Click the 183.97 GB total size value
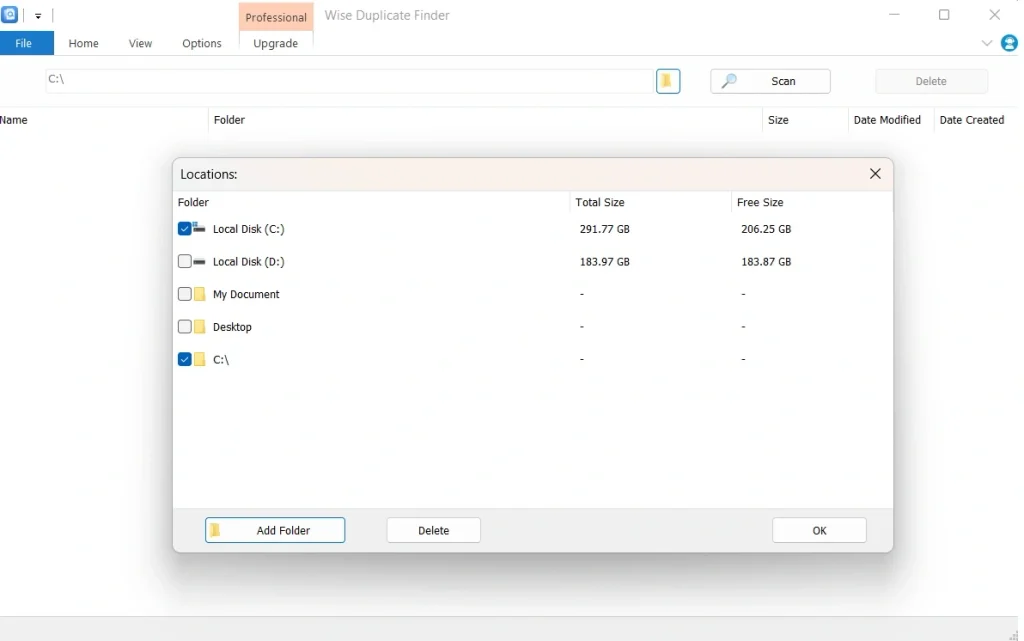The image size is (1024, 641). 605,262
